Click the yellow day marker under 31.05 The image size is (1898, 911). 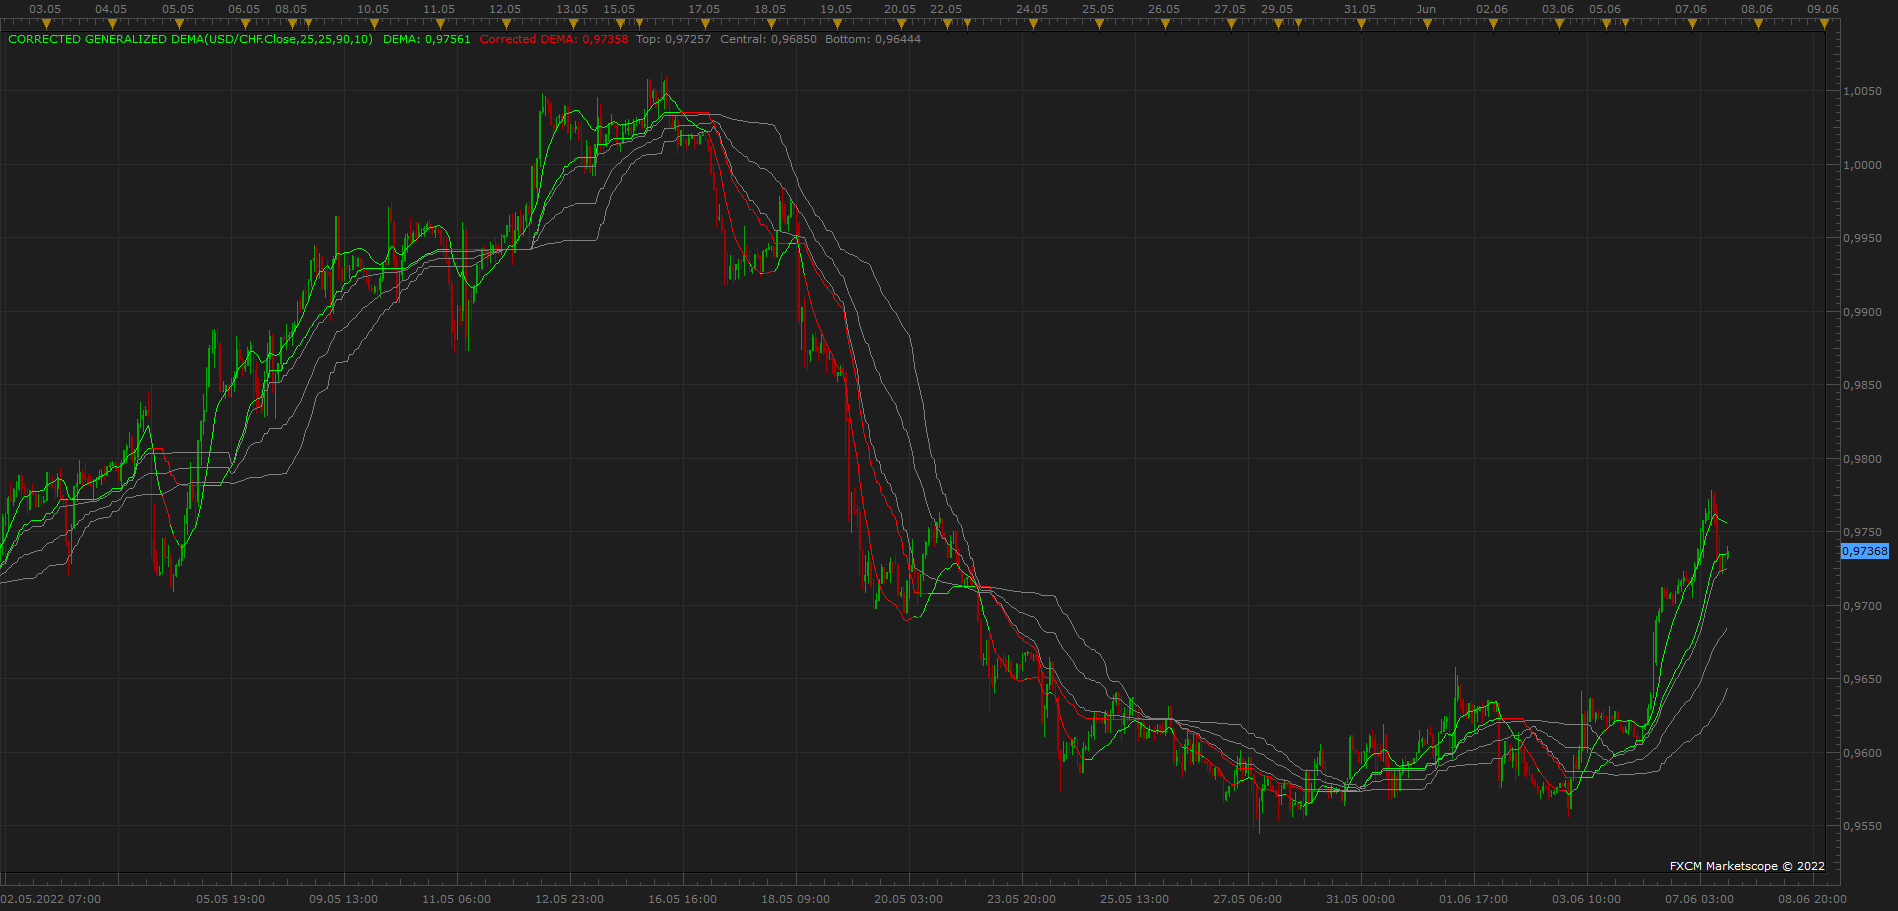point(1361,24)
